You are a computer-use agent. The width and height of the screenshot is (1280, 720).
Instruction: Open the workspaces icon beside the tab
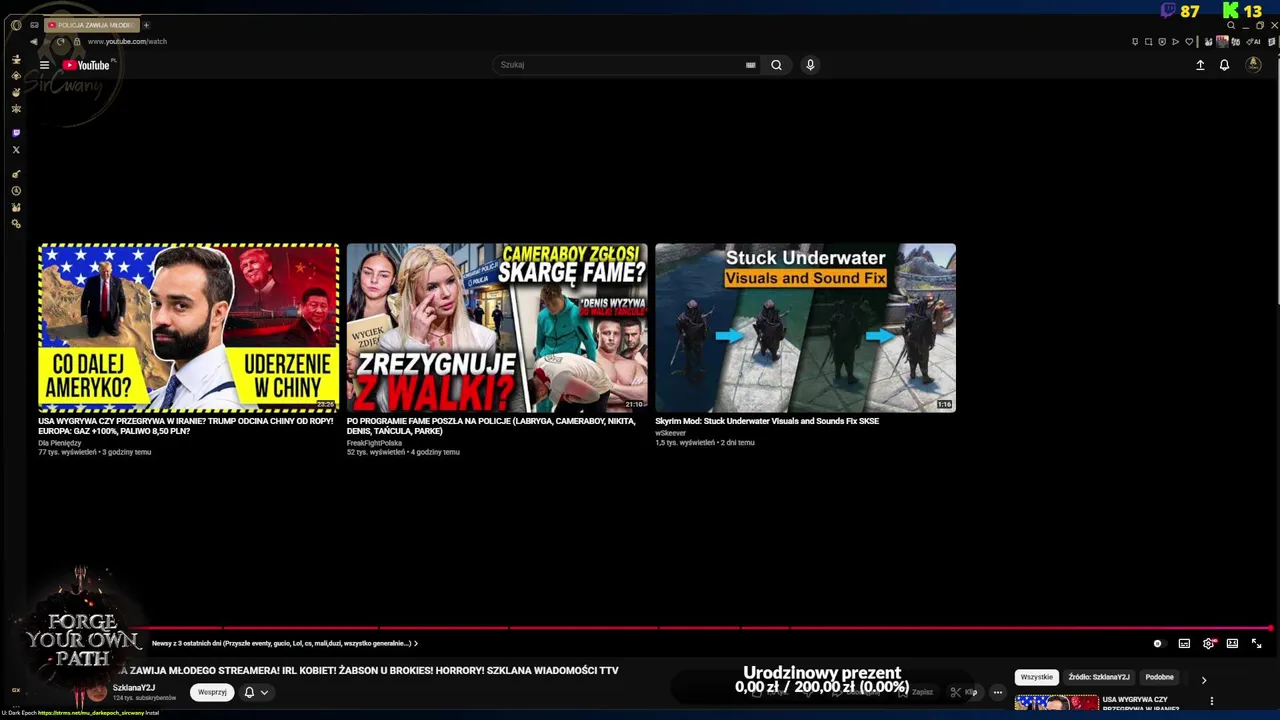34,25
